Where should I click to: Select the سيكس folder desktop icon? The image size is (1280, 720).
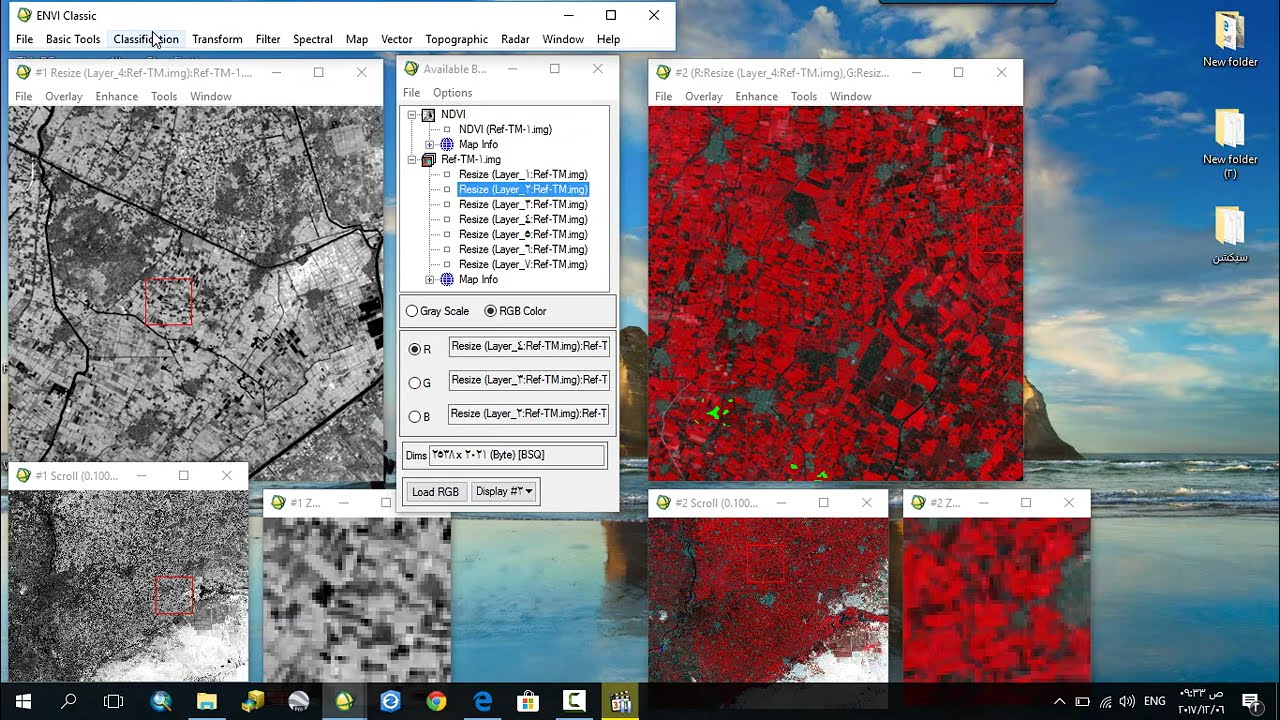coord(1230,235)
